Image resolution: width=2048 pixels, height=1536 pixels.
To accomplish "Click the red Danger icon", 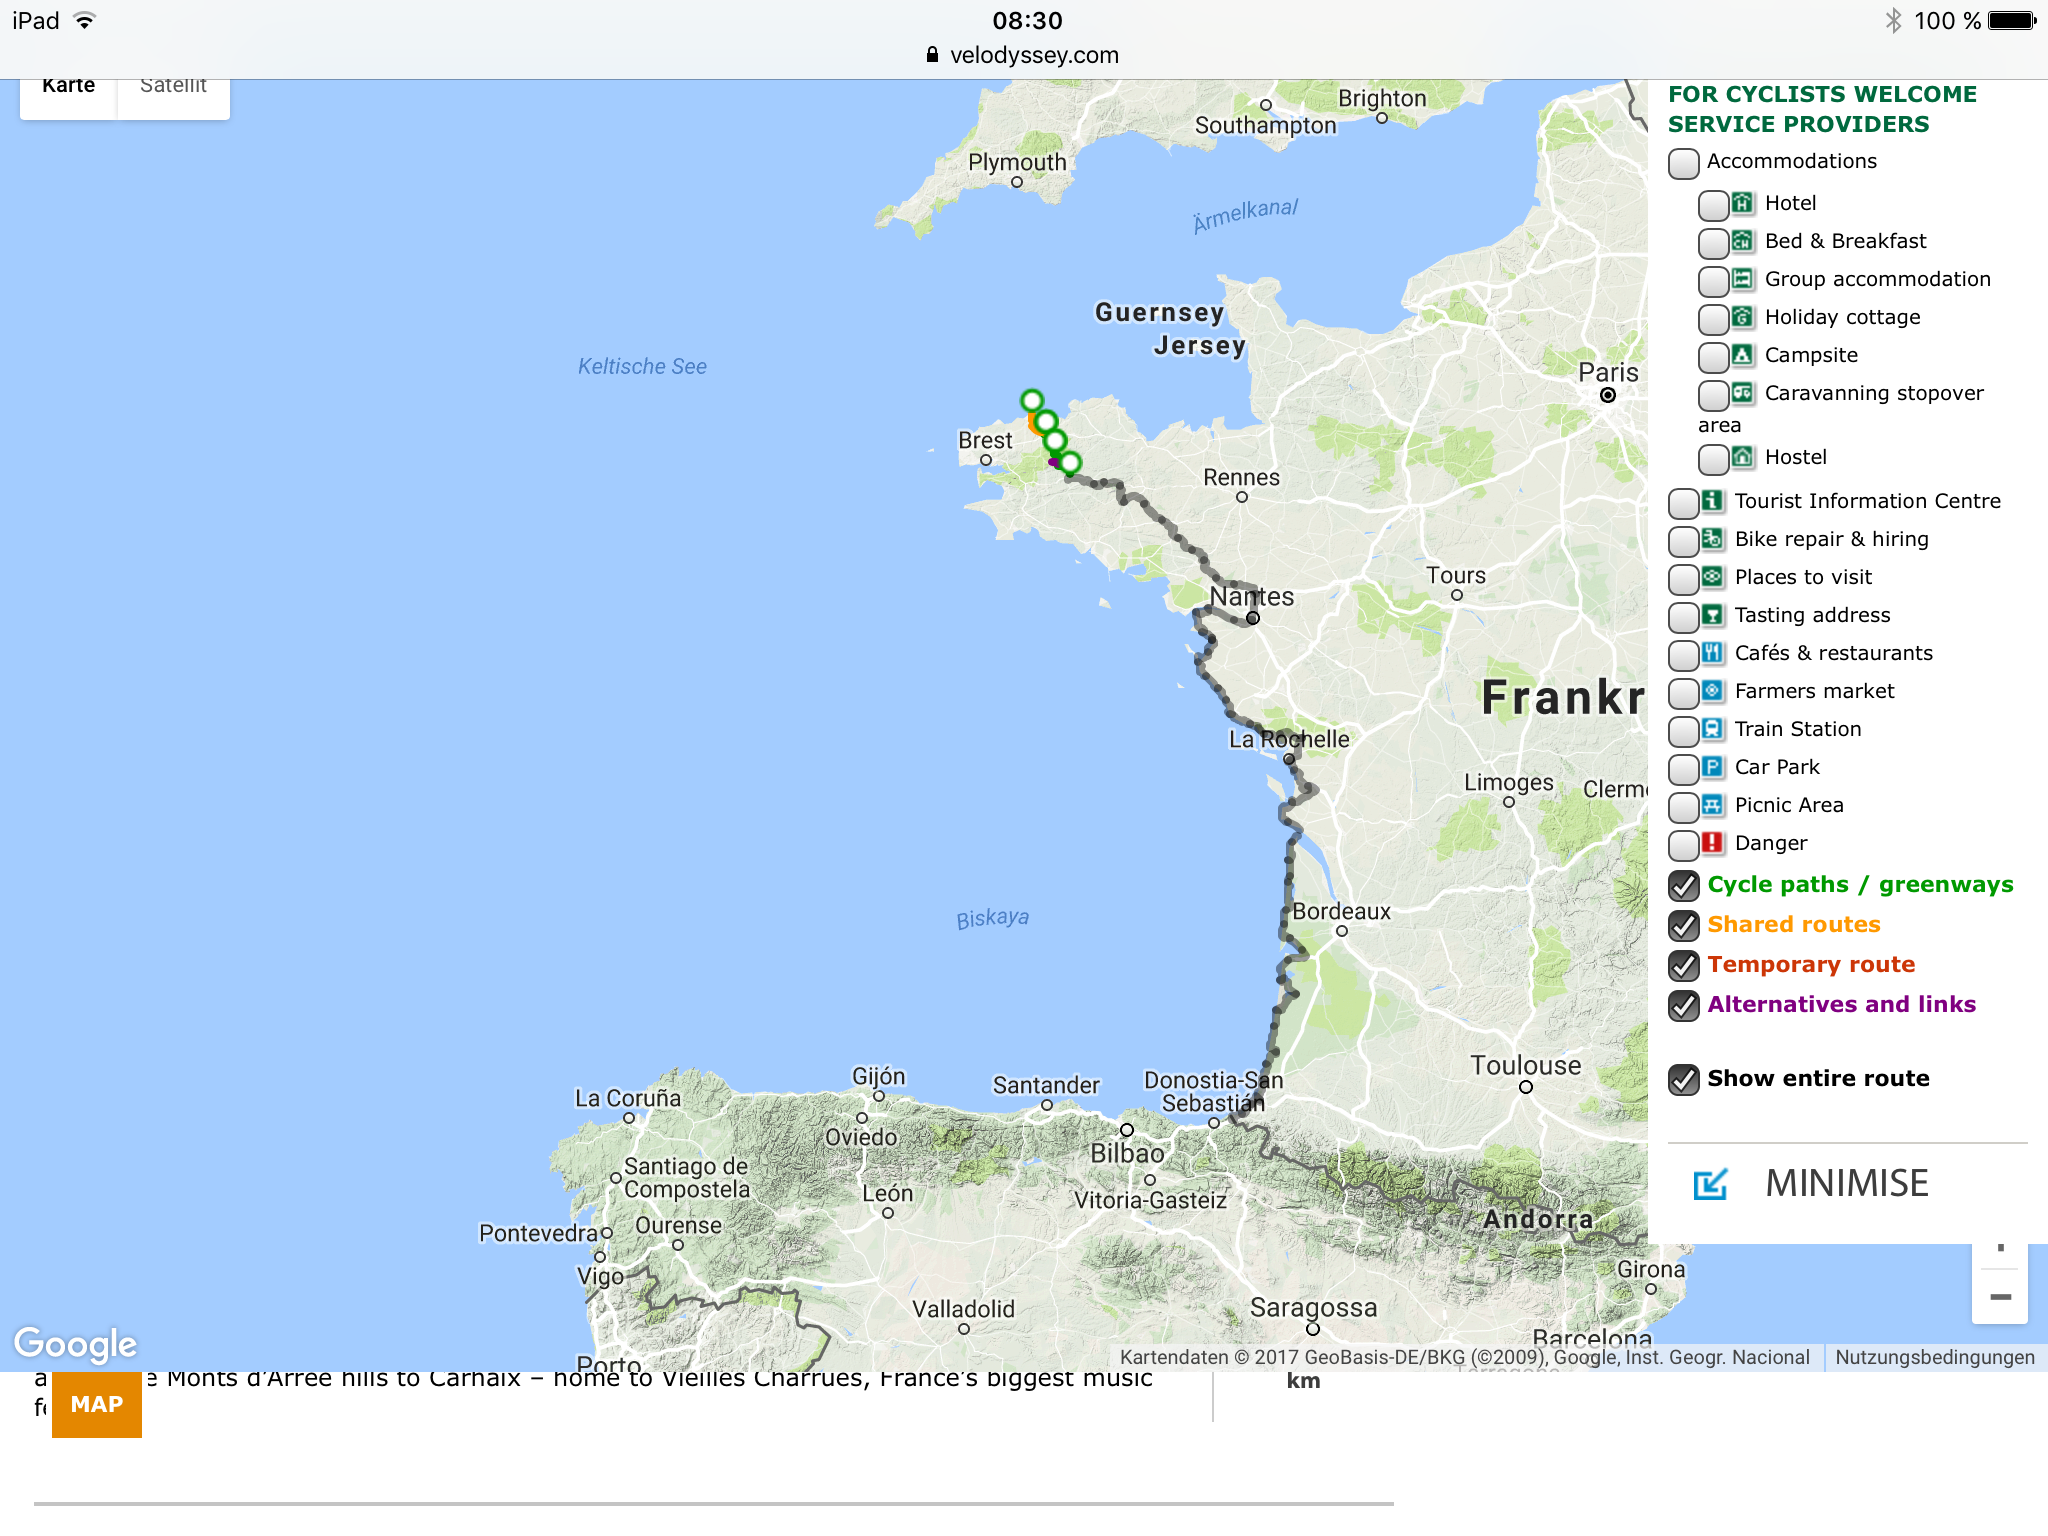I will [1712, 843].
